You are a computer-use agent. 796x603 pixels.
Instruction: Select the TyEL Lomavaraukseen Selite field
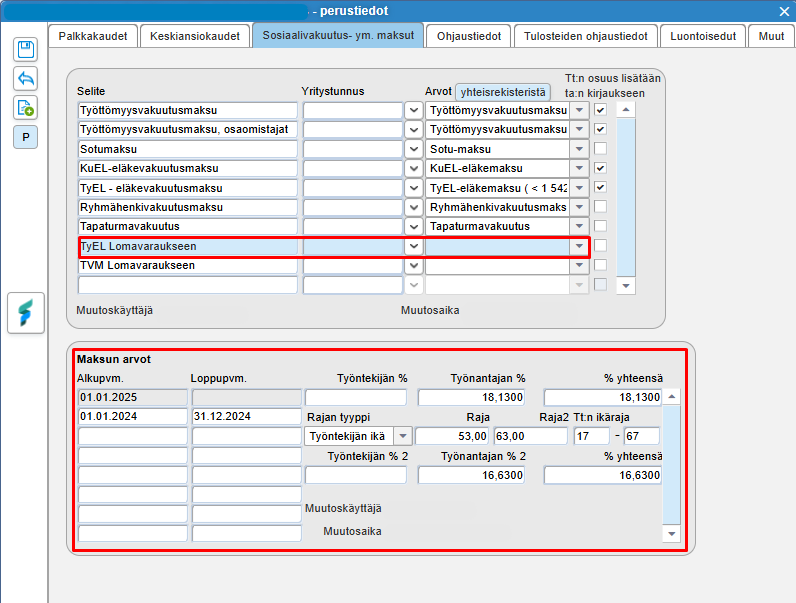(x=187, y=246)
